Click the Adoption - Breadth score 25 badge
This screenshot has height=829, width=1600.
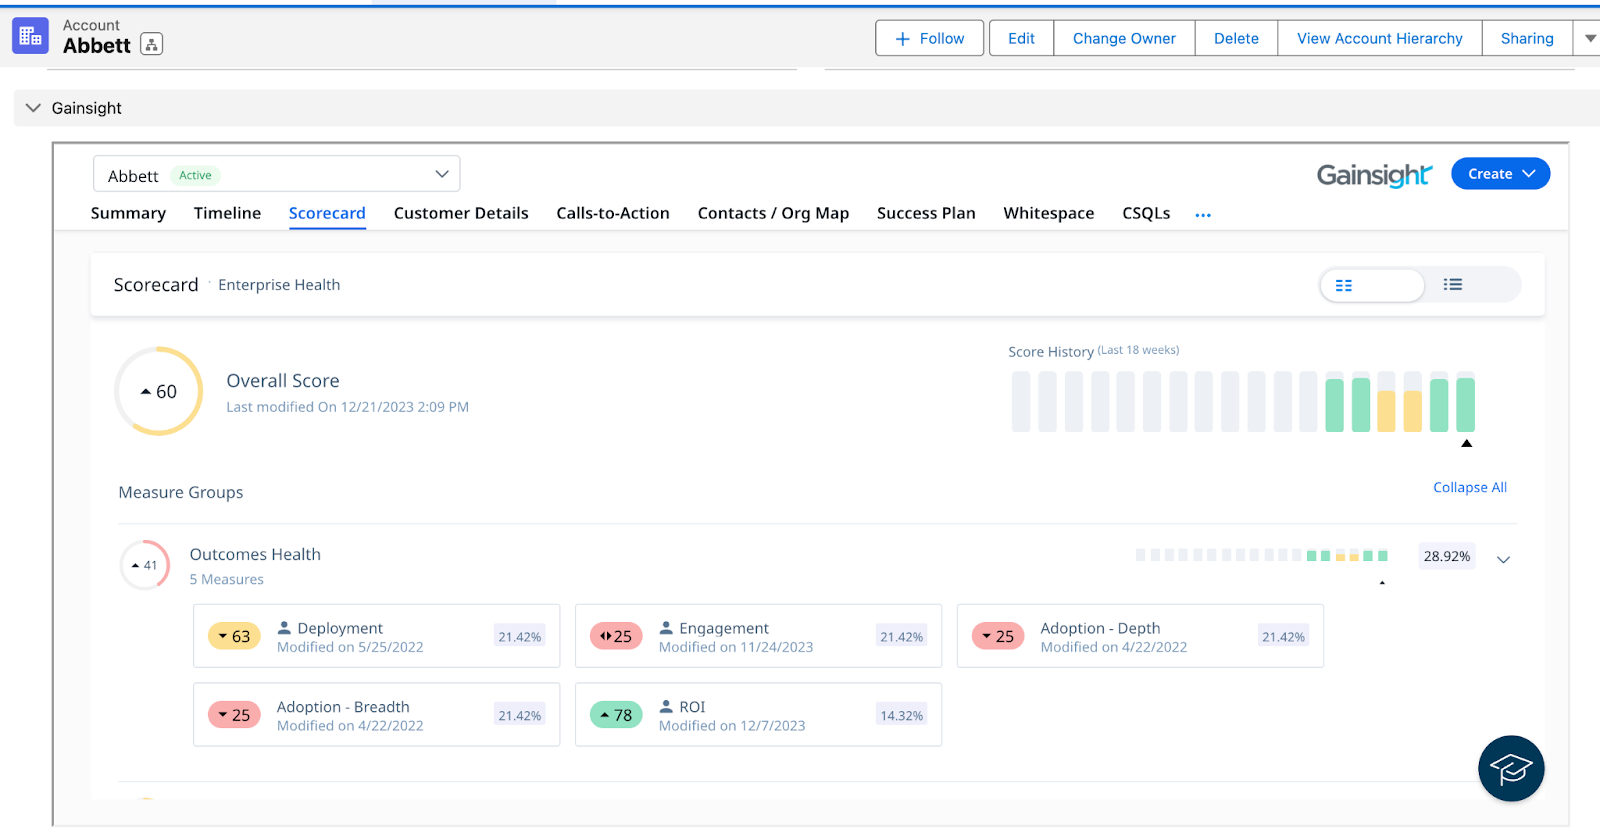tap(234, 715)
